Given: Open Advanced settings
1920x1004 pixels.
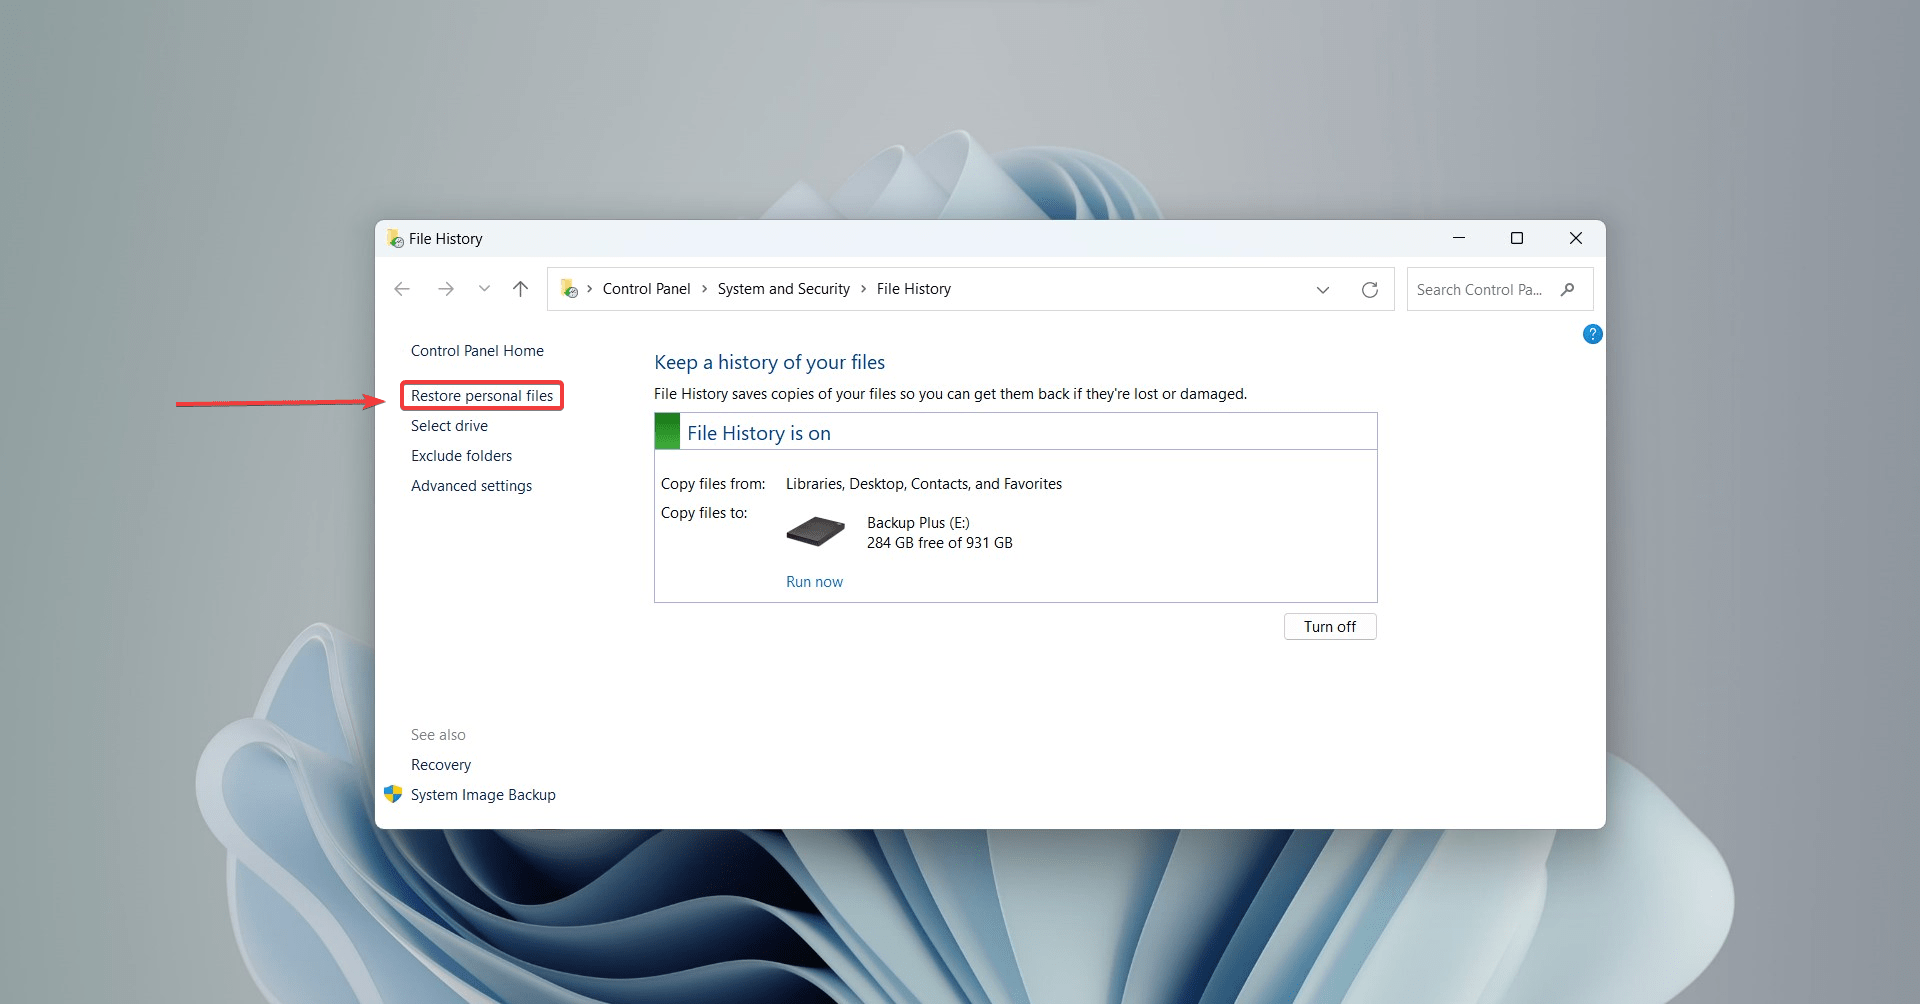Looking at the screenshot, I should tap(471, 486).
